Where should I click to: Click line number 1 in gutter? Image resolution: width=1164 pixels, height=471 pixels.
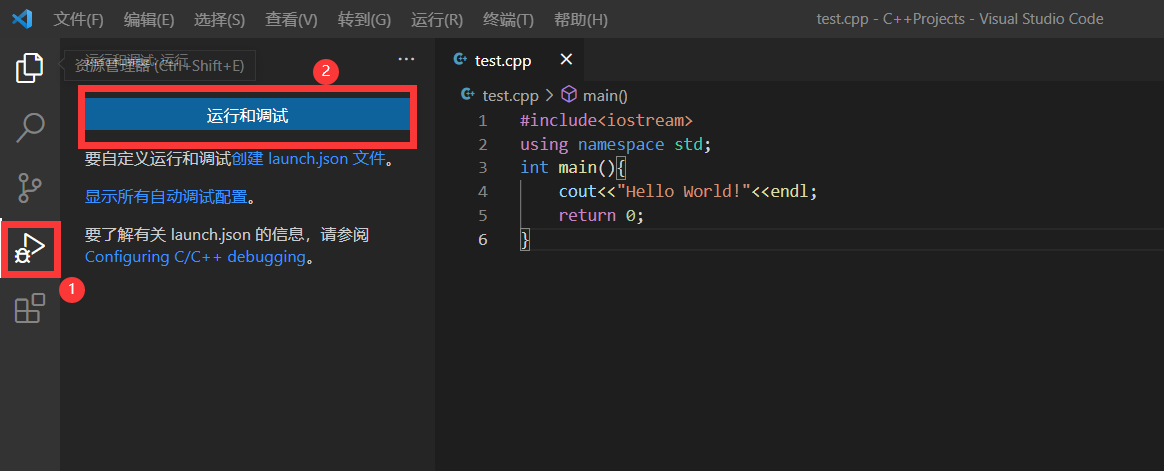tap(483, 120)
